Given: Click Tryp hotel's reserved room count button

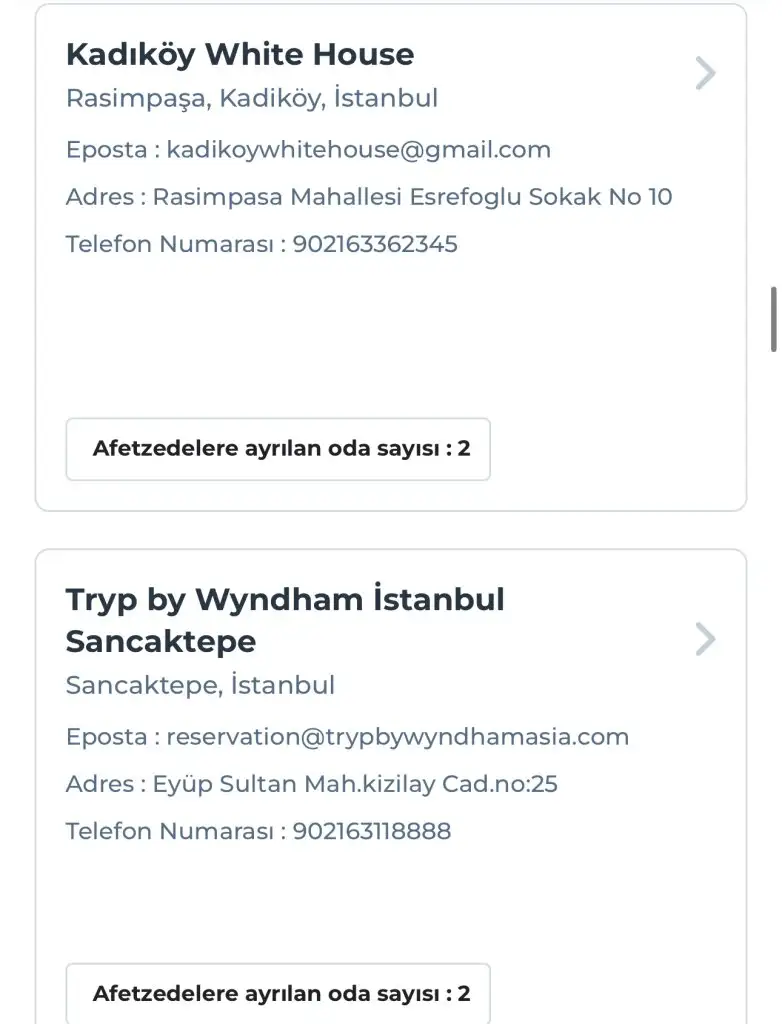Looking at the screenshot, I should (x=278, y=993).
